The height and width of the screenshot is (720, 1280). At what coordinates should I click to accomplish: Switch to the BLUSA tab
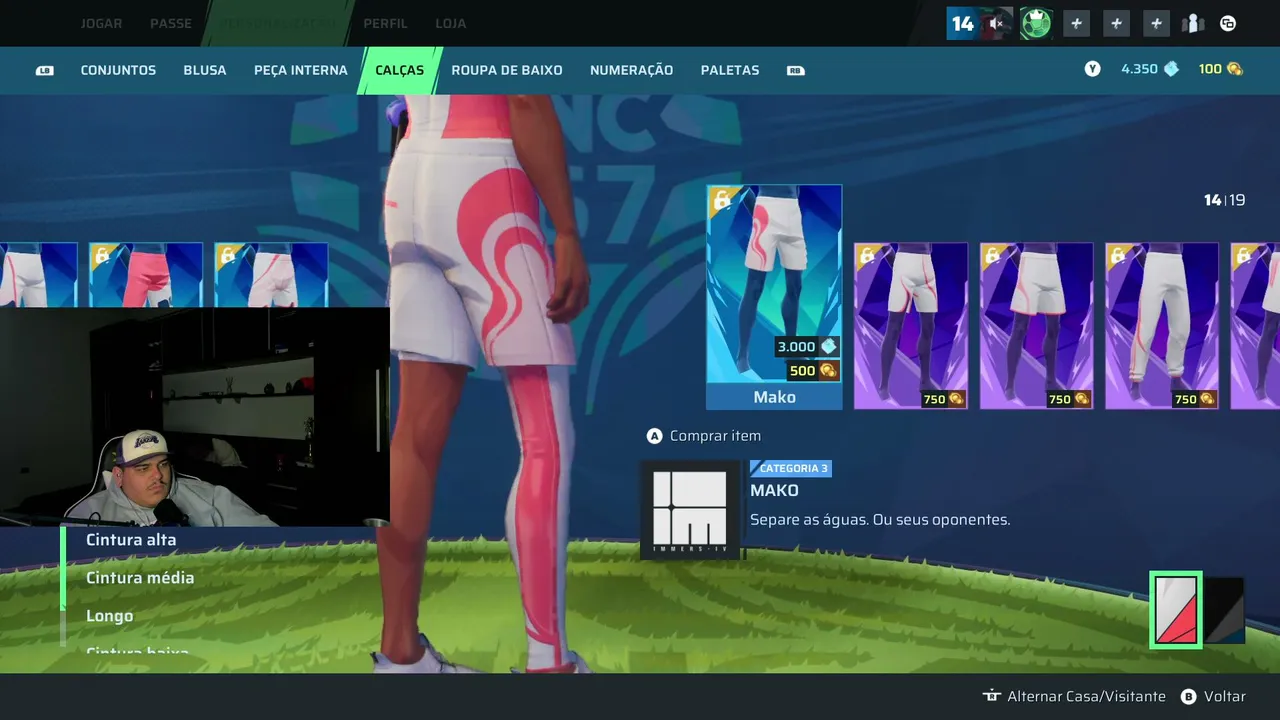tap(205, 70)
